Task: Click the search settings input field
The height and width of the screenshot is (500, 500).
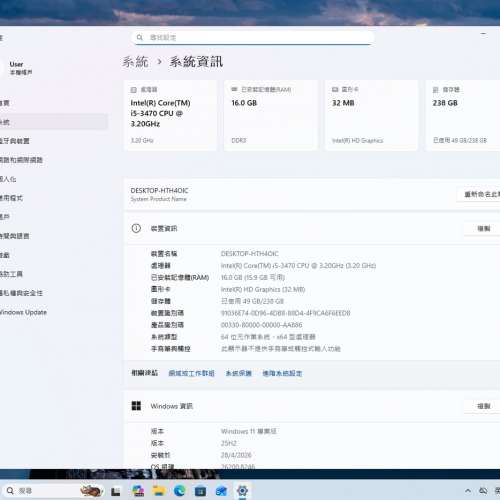Action: pos(253,37)
